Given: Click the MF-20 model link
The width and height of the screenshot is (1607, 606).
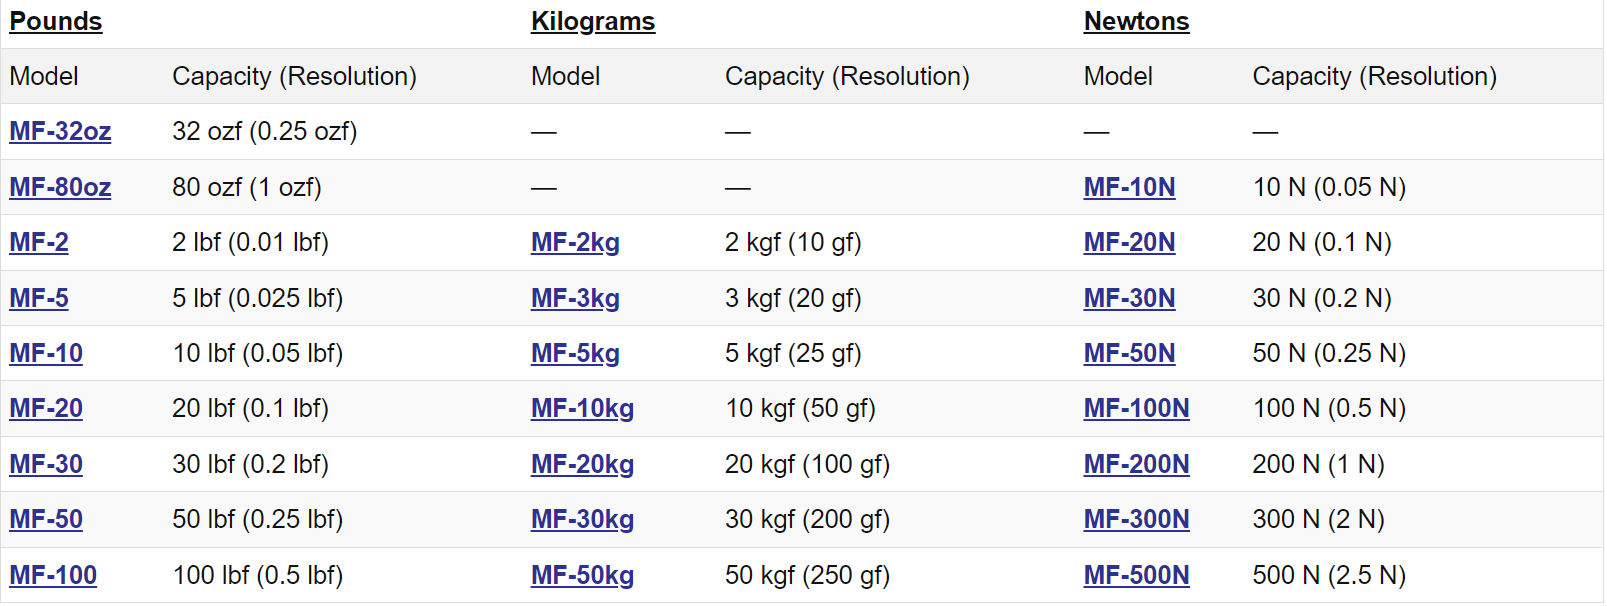Looking at the screenshot, I should (x=46, y=408).
